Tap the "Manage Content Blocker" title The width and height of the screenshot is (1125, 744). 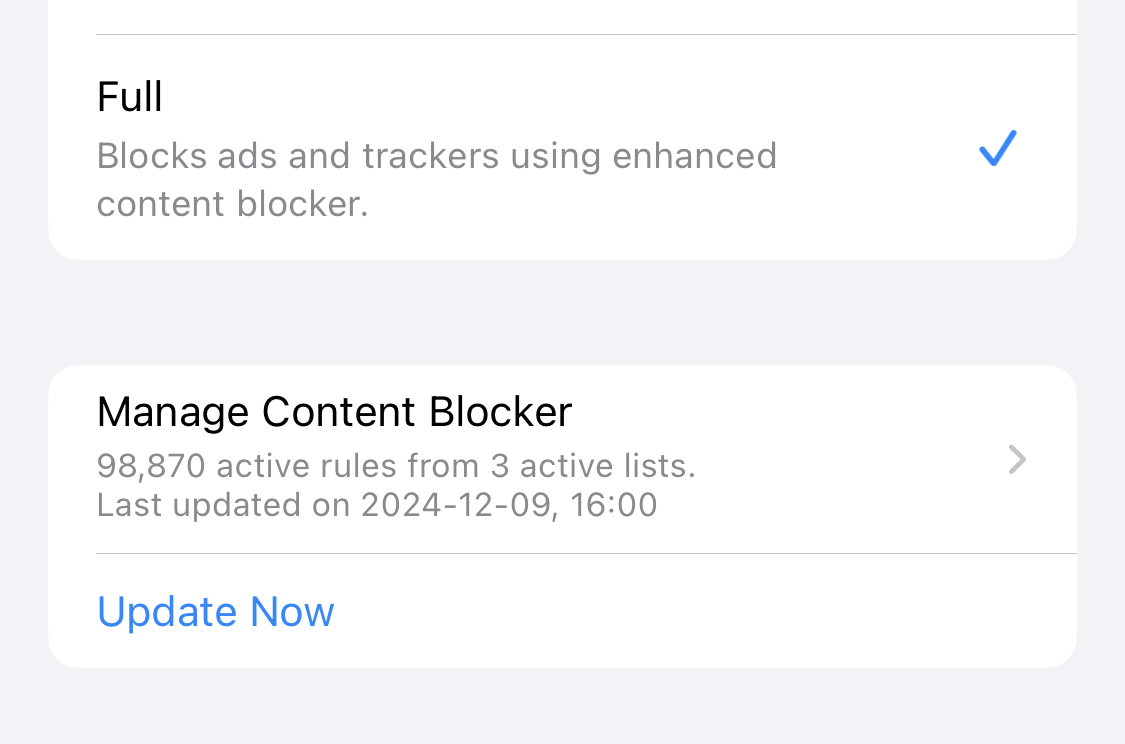point(334,412)
